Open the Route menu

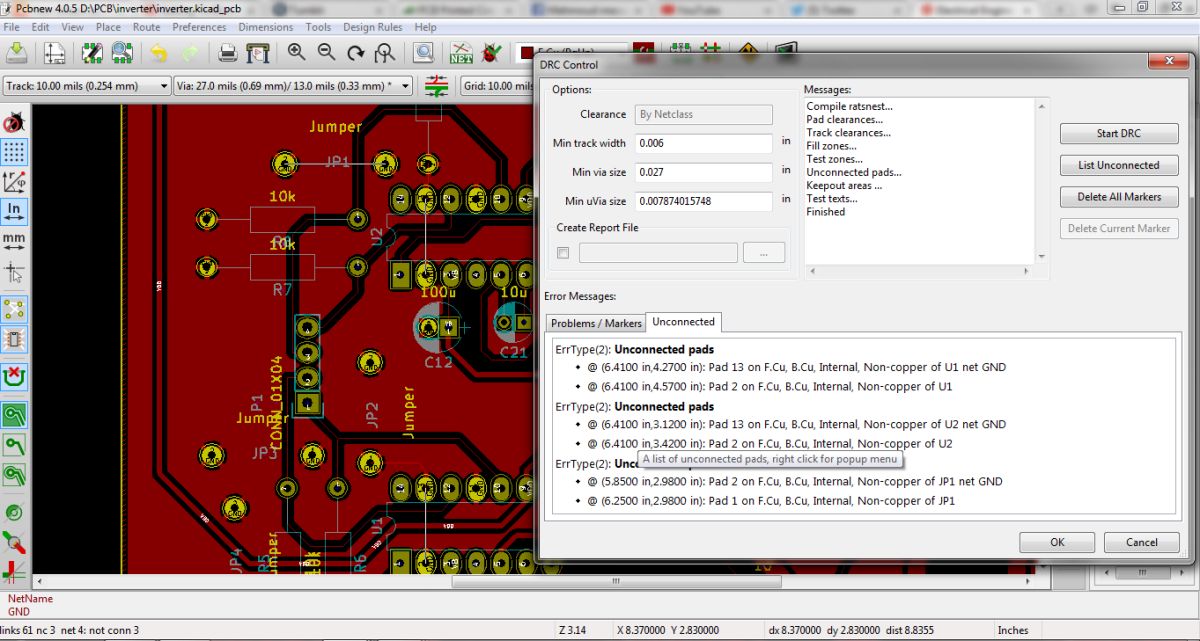coord(146,27)
